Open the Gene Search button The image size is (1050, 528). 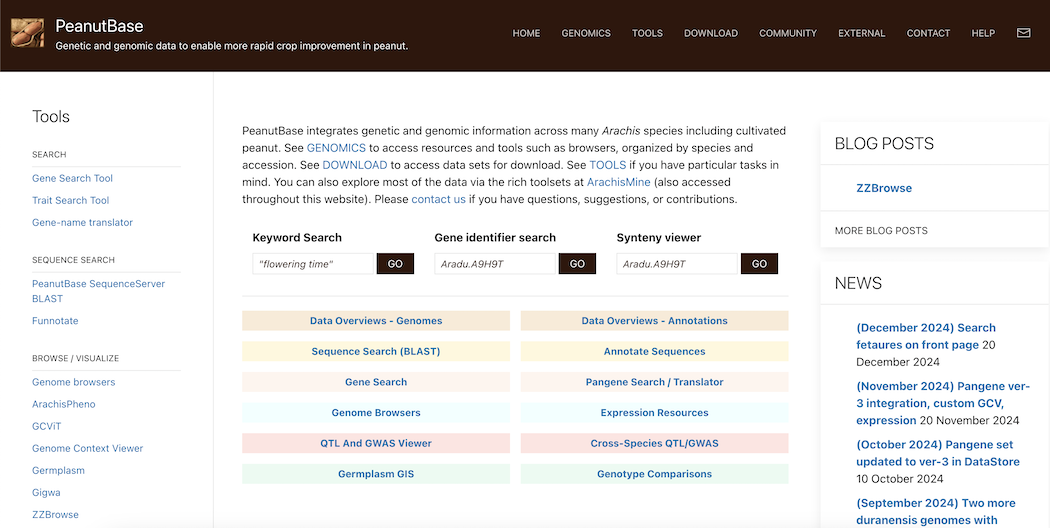coord(376,382)
